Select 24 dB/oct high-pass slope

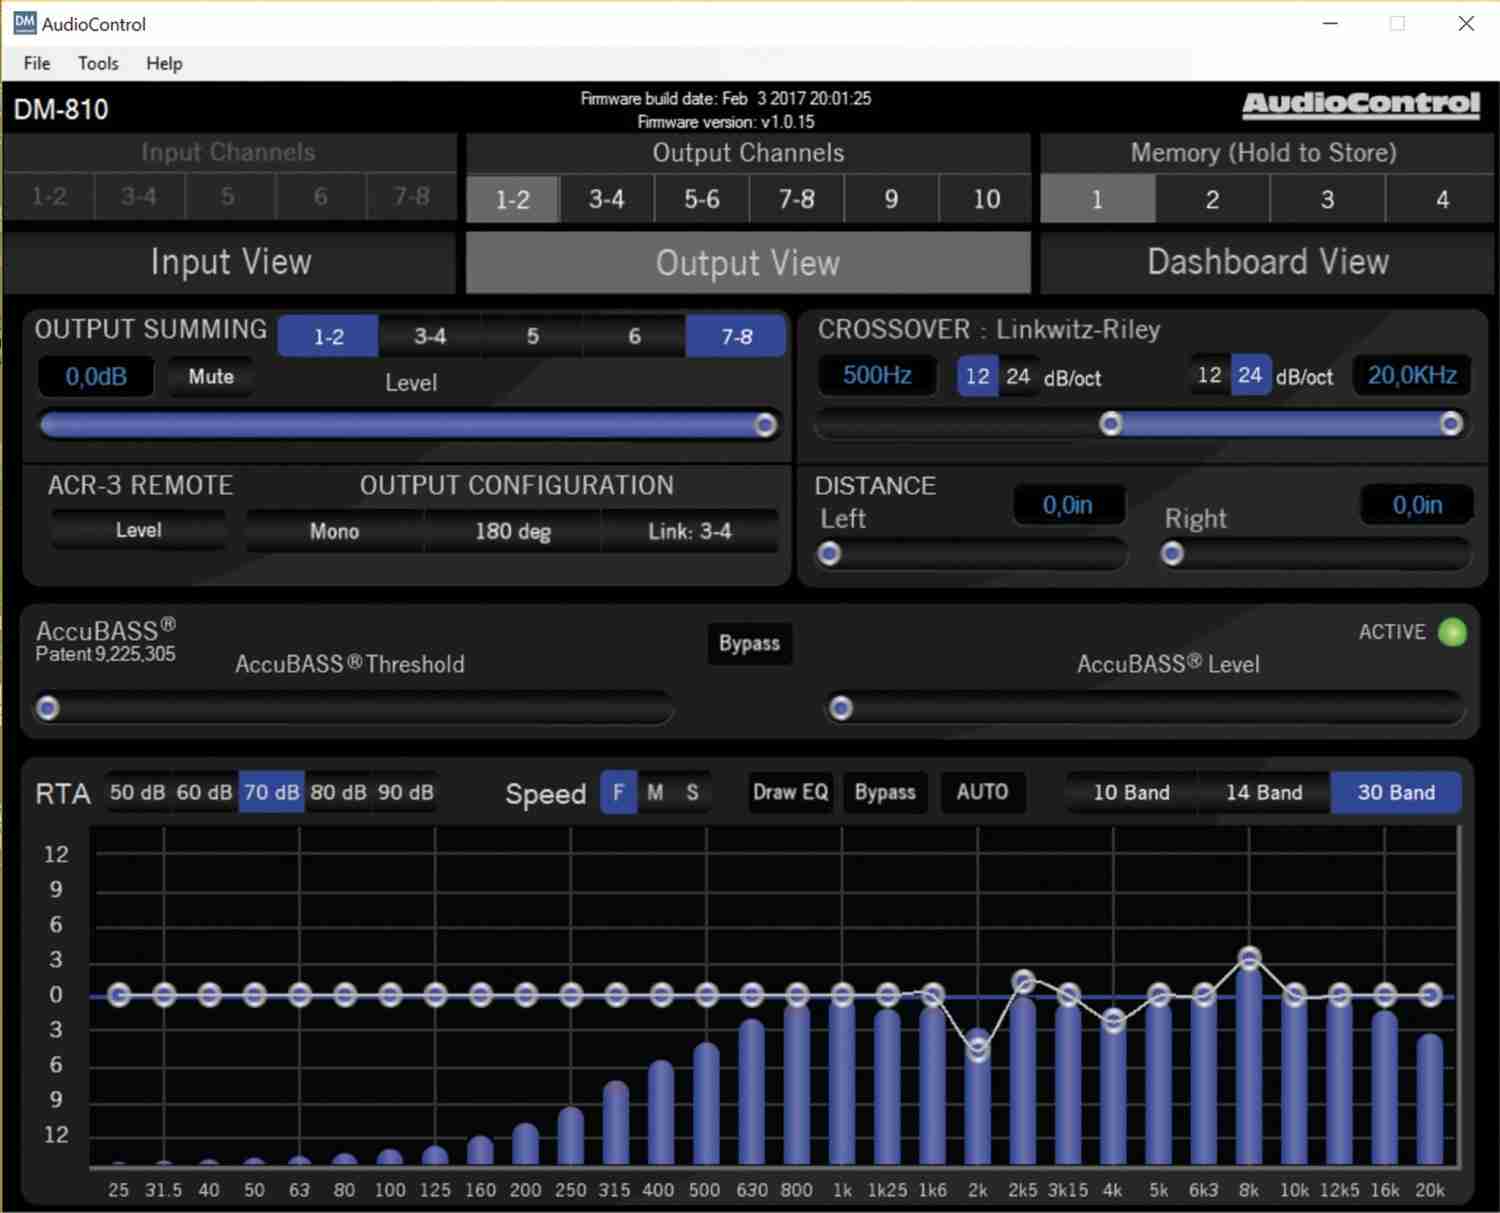pyautogui.click(x=1018, y=376)
